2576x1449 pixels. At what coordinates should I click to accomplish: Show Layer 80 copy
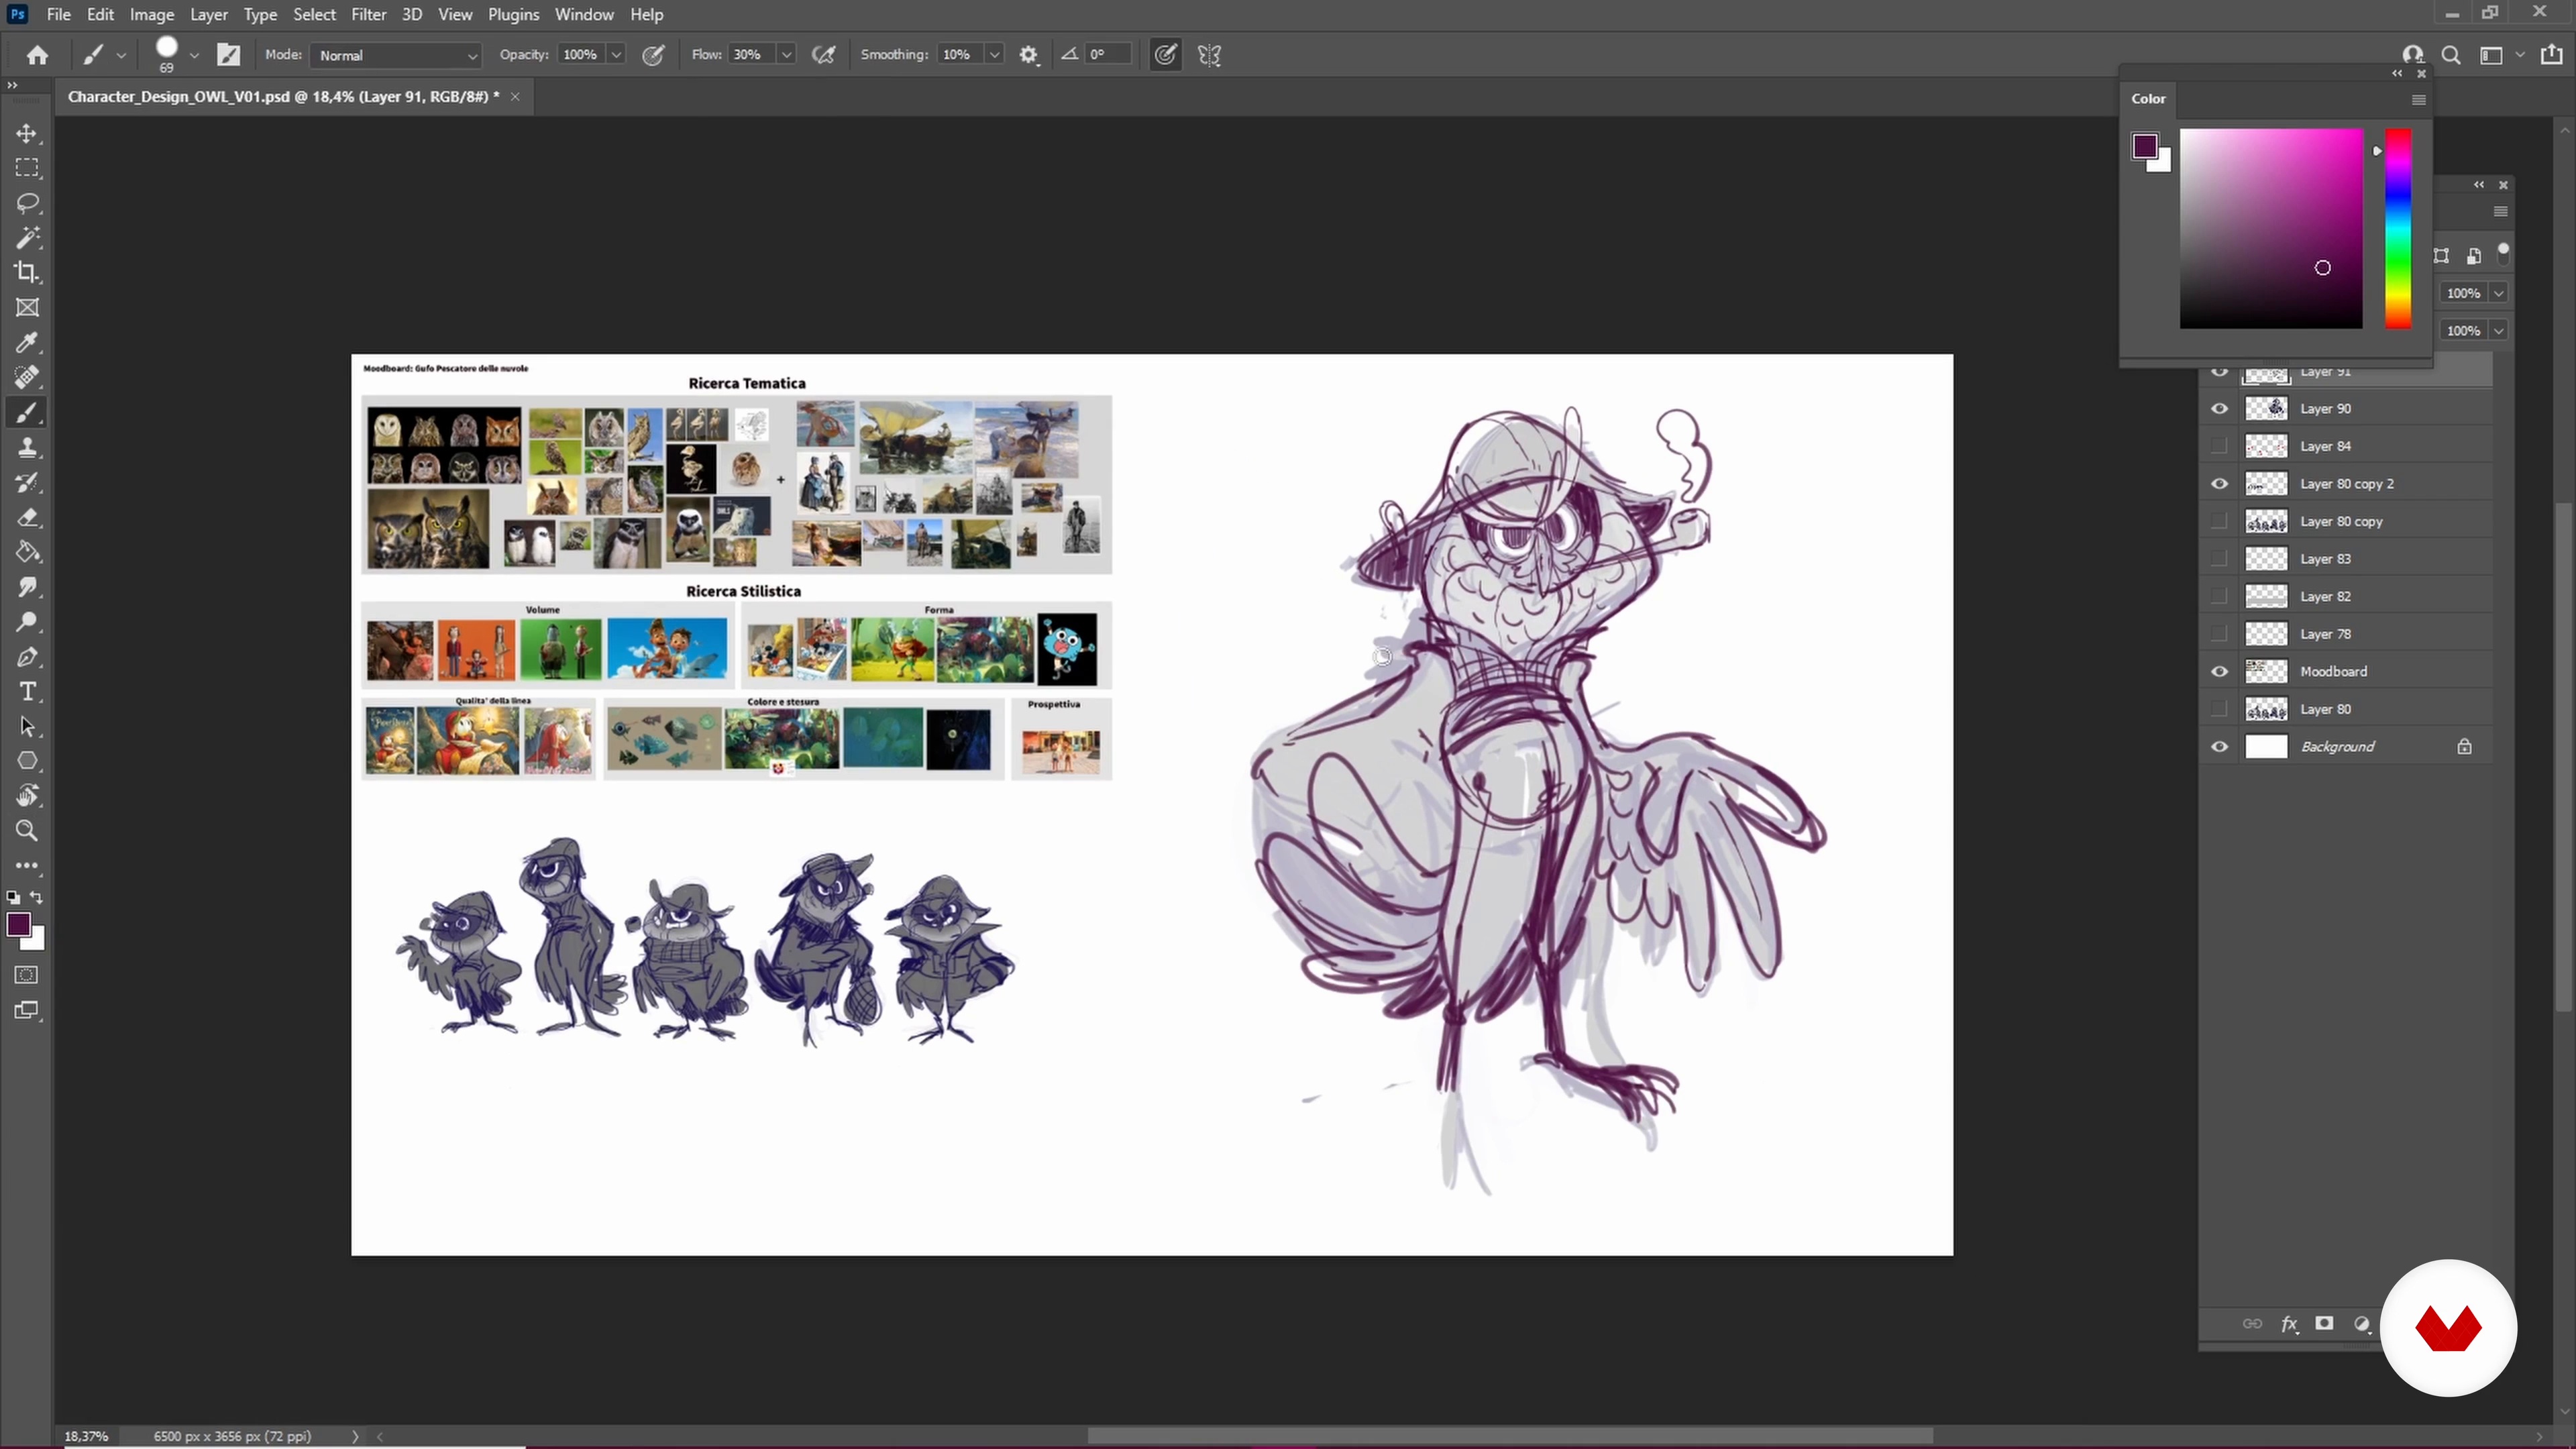2219,521
